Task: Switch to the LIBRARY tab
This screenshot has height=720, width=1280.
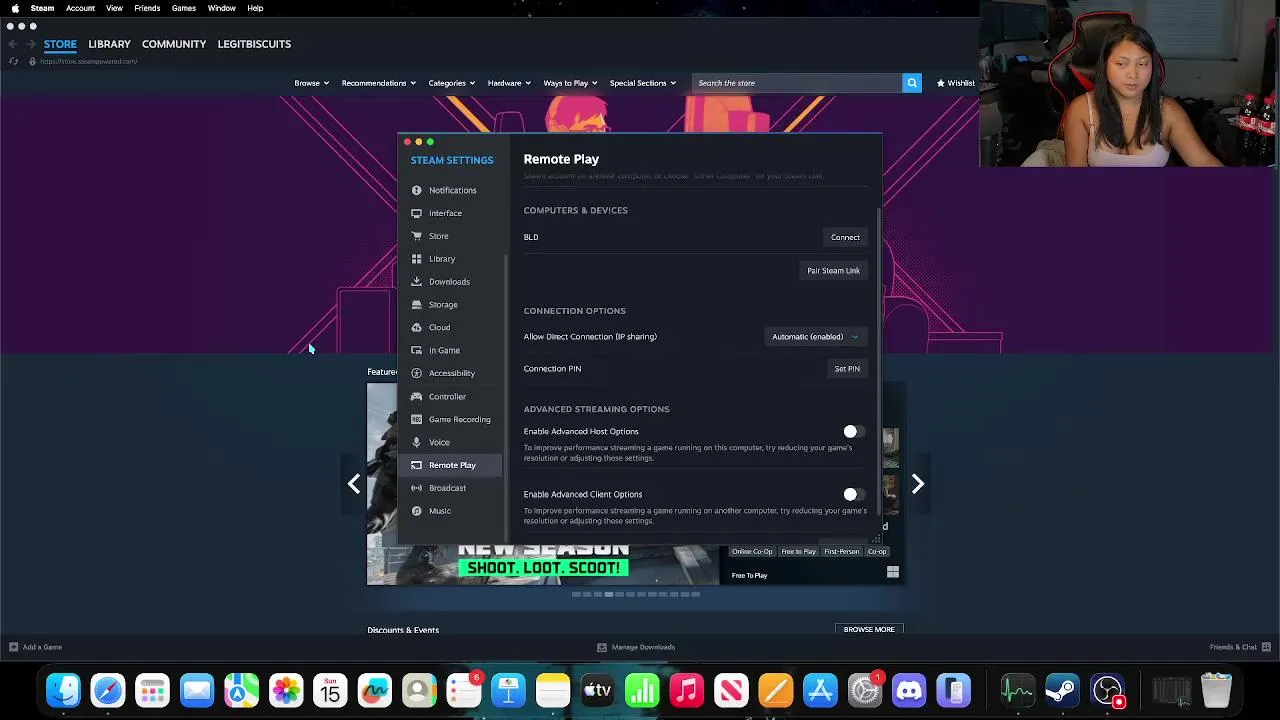Action: click(109, 44)
